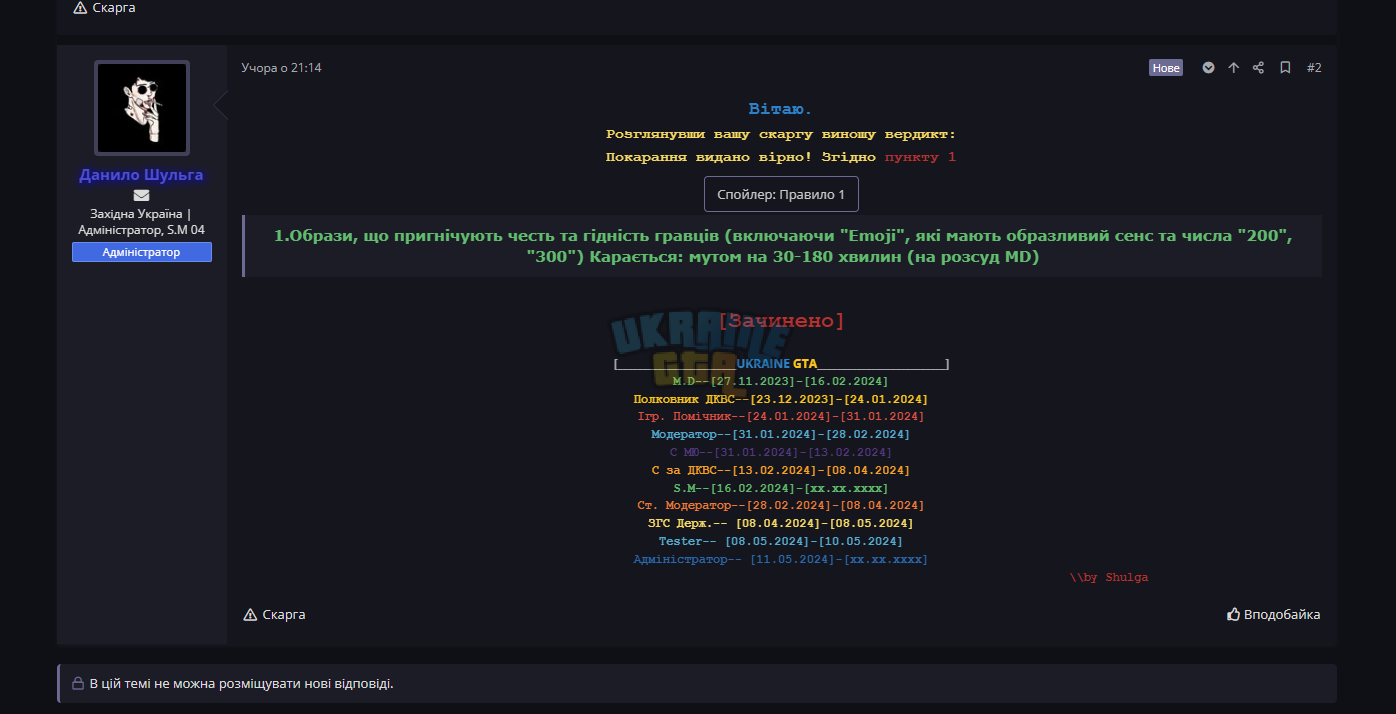The width and height of the screenshot is (1396, 714).
Task: Click the 'Вітаю.' greeting text
Action: (781, 108)
